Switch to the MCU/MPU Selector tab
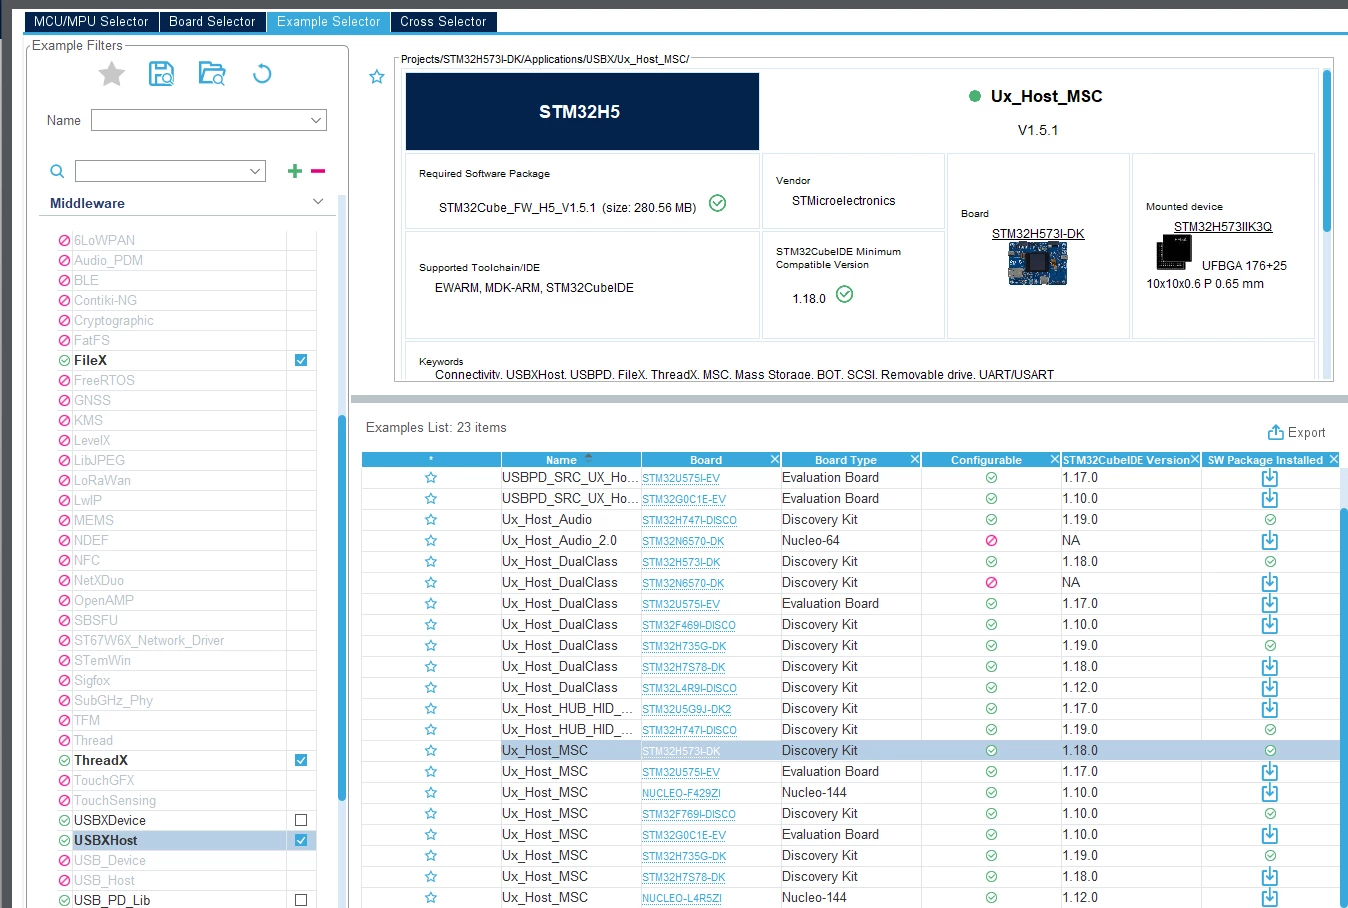 pyautogui.click(x=91, y=21)
